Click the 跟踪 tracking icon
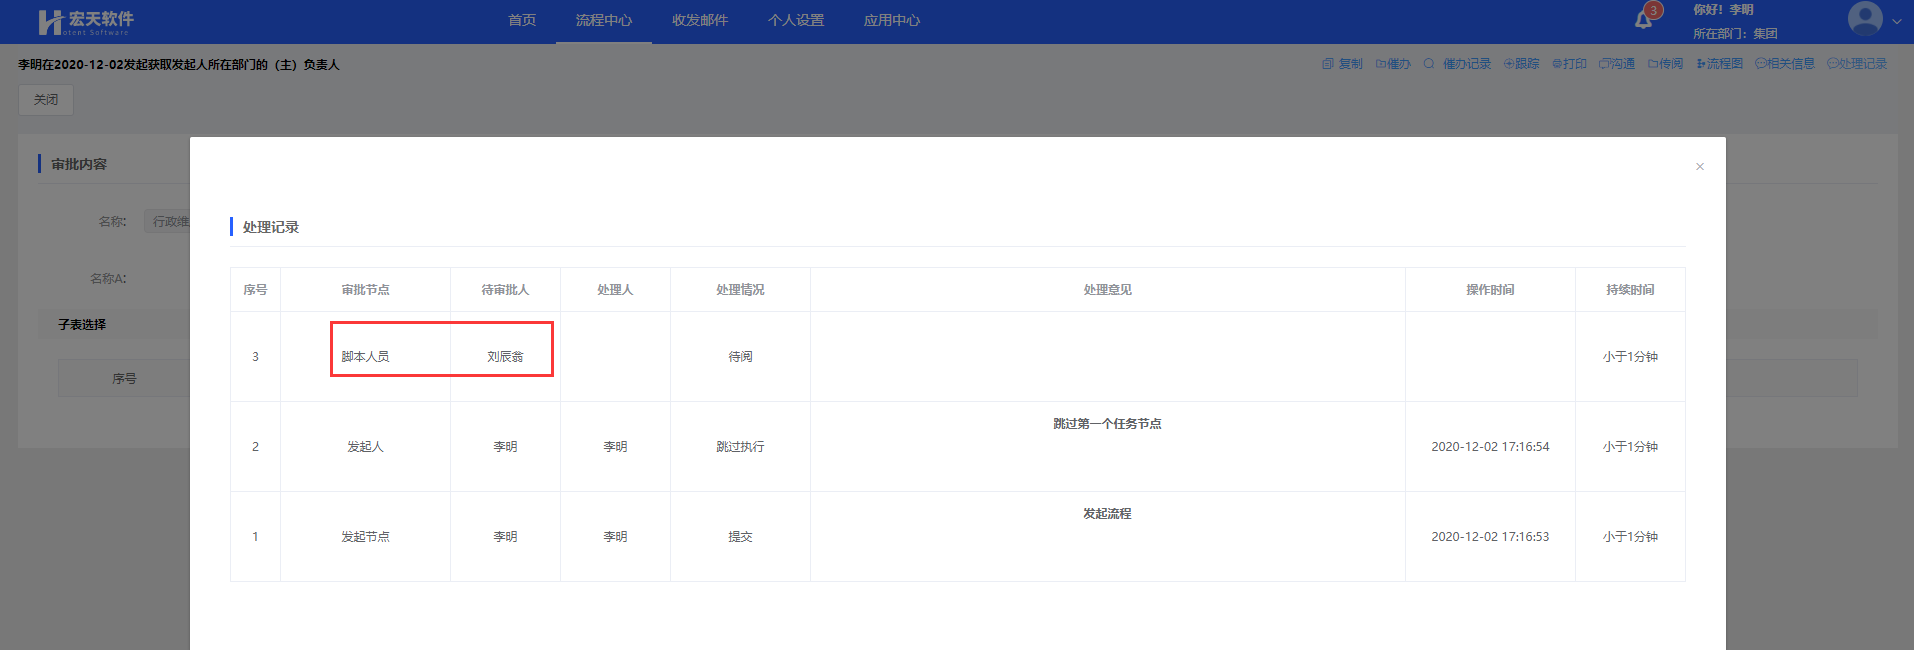Screen dimensions: 1914x650 (1509, 64)
